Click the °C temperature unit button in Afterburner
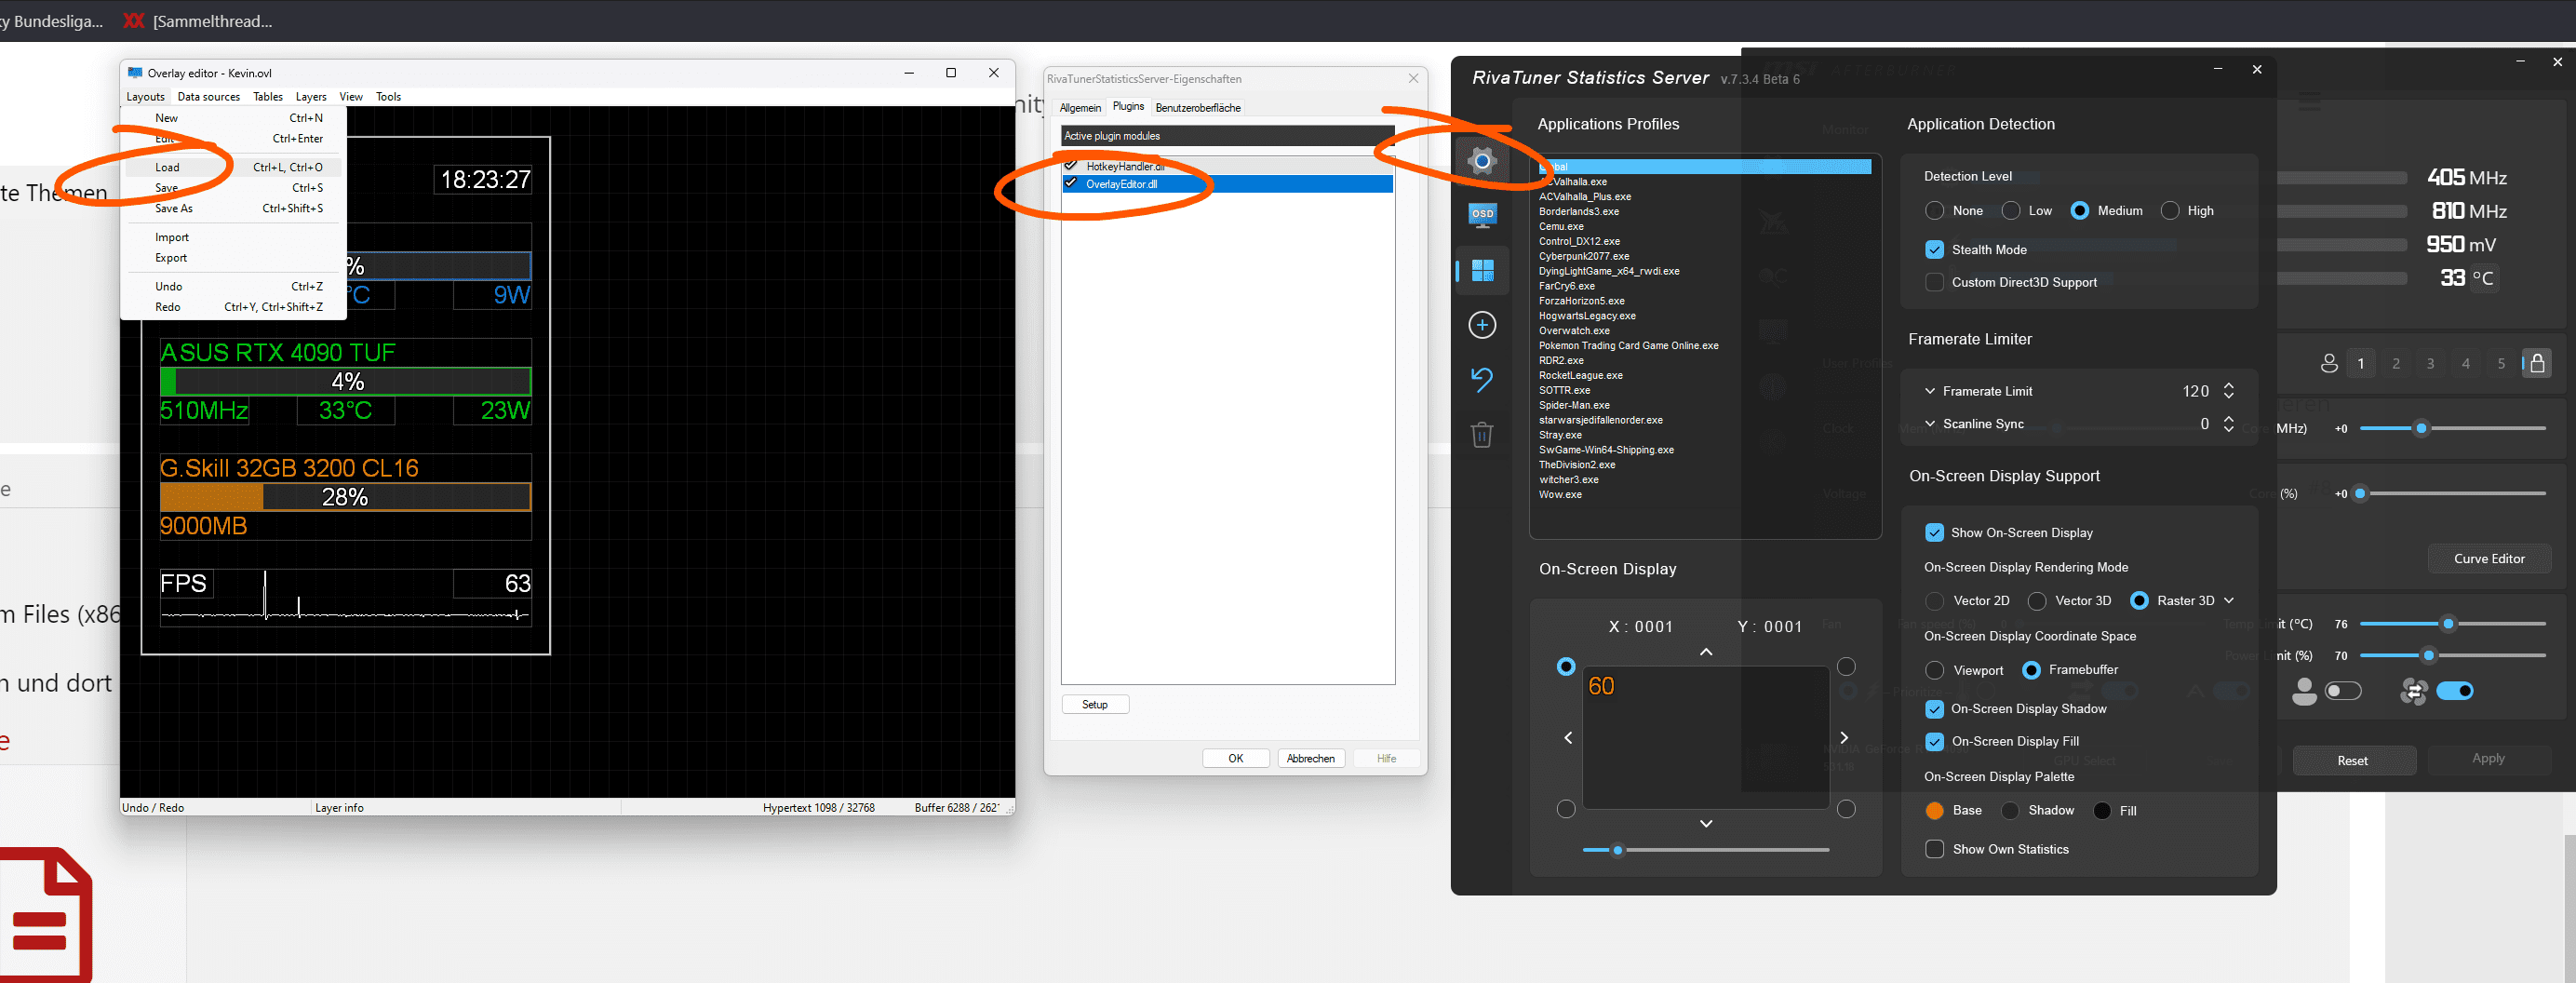Screen dimensions: 2576x983 tap(2483, 278)
